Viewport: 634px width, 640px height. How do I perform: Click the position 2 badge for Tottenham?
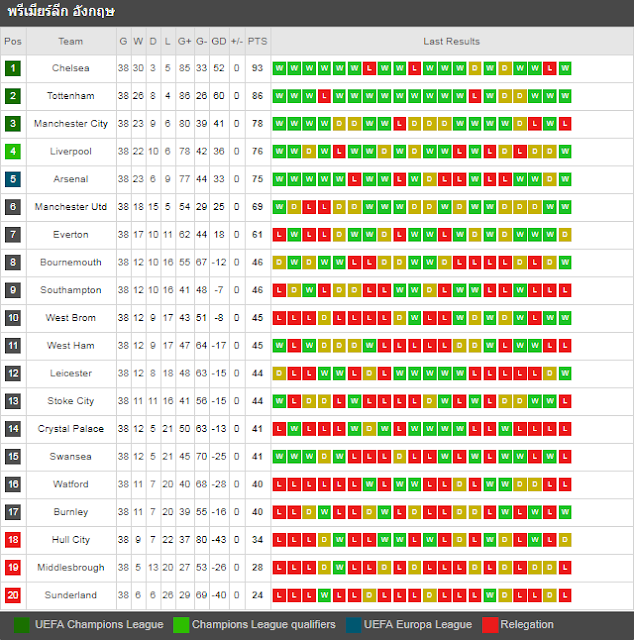[13, 96]
